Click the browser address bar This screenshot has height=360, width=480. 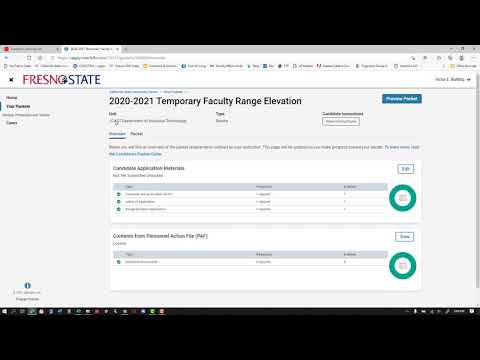pos(230,58)
